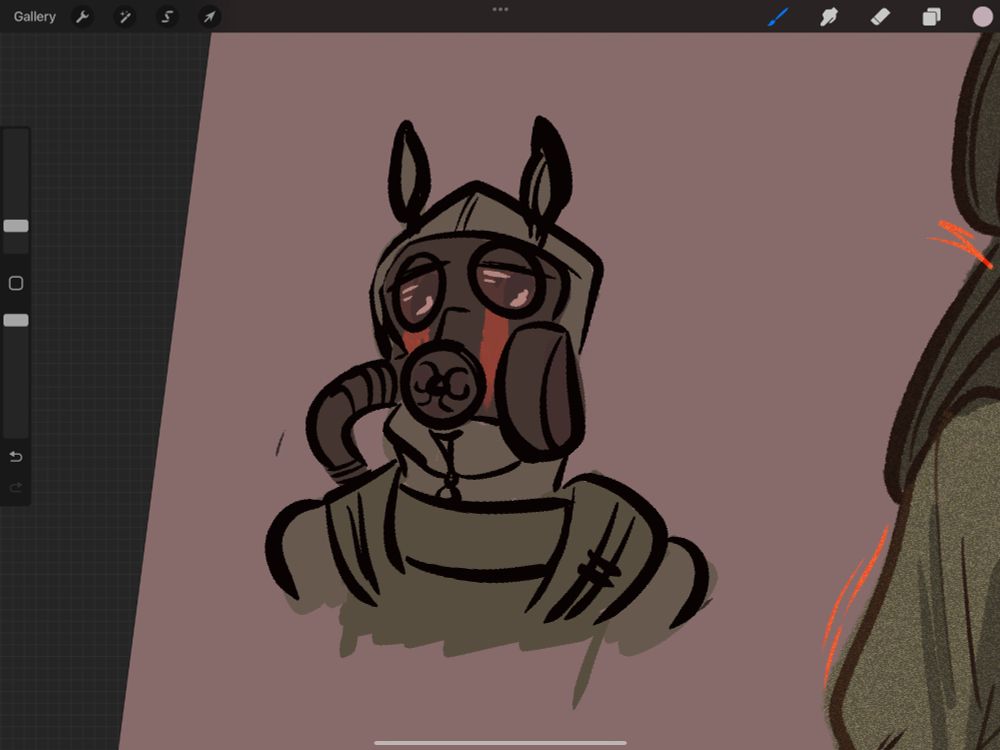Select the Brush tool
The height and width of the screenshot is (750, 1000).
tap(778, 17)
